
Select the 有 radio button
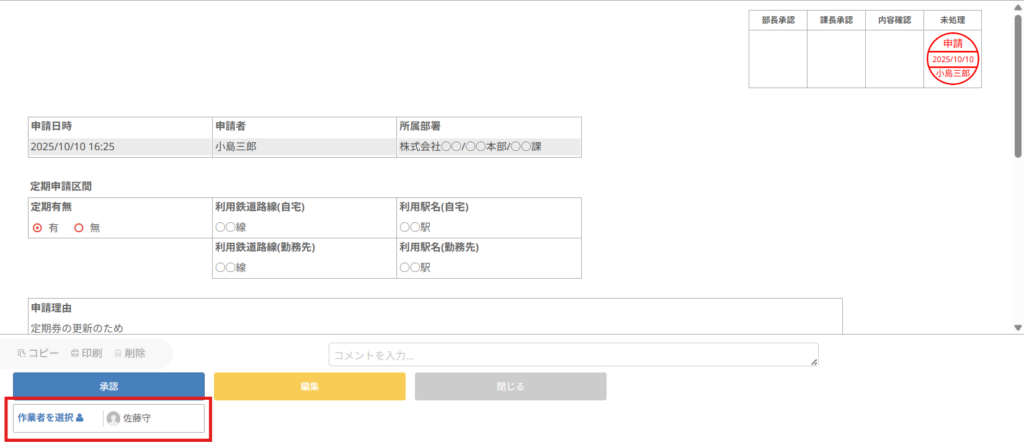click(x=37, y=228)
